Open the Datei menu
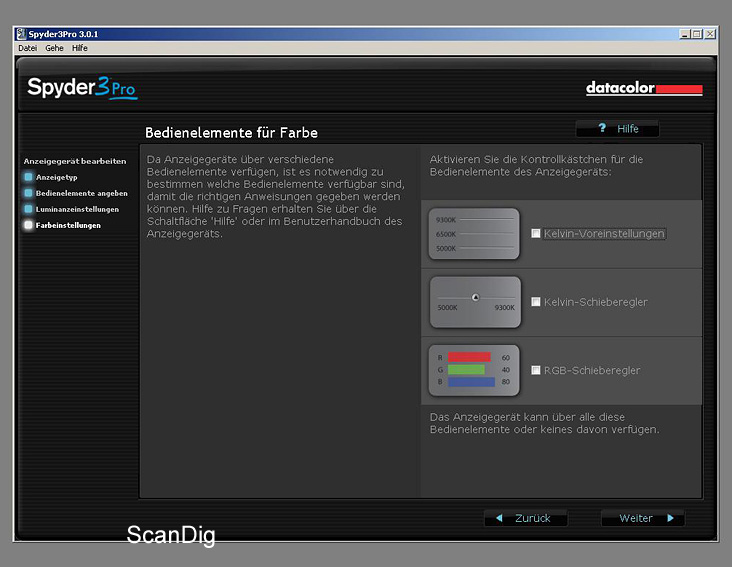732x567 pixels. (x=28, y=48)
